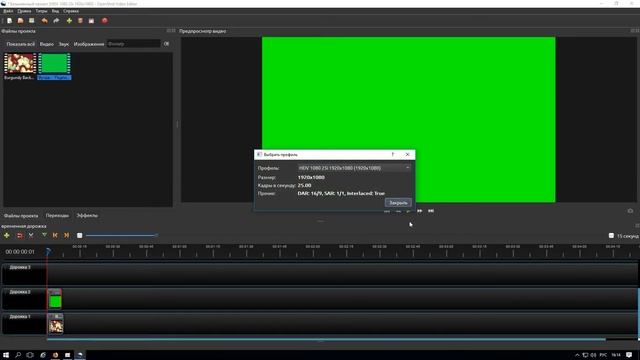Click the 00:00:00:01 timecode display
This screenshot has height=360, width=640.
click(20, 252)
